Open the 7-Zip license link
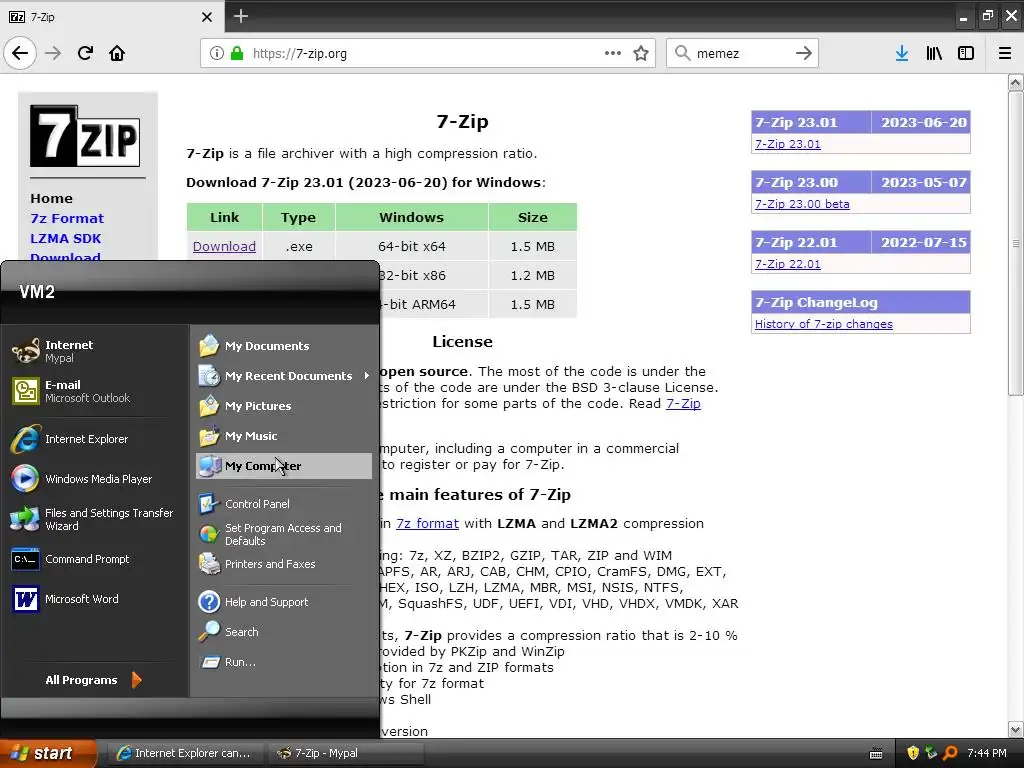Image resolution: width=1024 pixels, height=768 pixels. [683, 404]
